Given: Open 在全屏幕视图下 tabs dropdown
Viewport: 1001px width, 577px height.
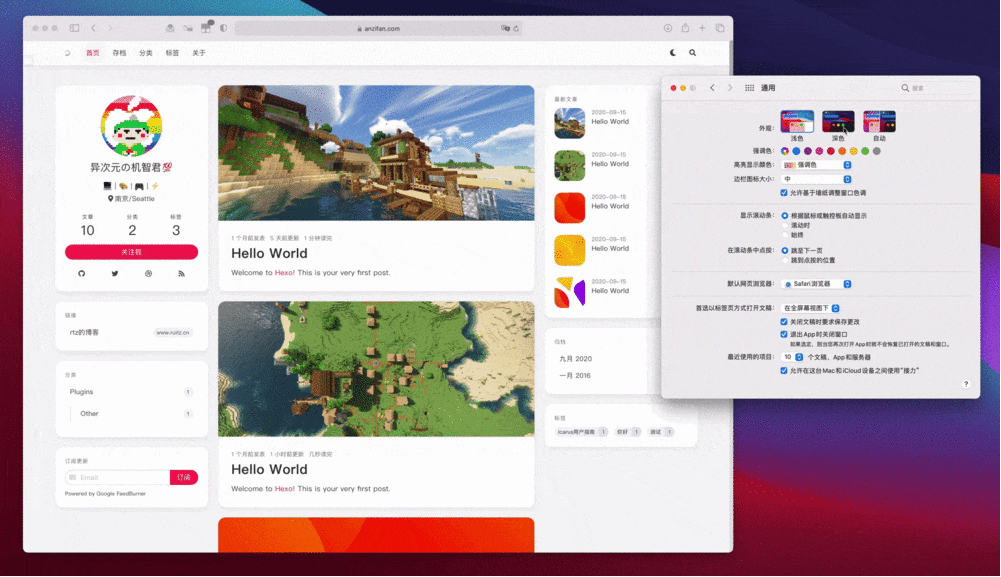Looking at the screenshot, I should click(811, 308).
